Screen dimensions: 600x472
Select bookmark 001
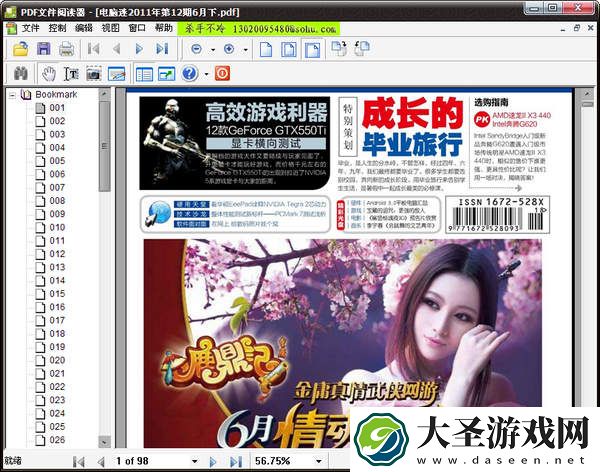point(57,108)
